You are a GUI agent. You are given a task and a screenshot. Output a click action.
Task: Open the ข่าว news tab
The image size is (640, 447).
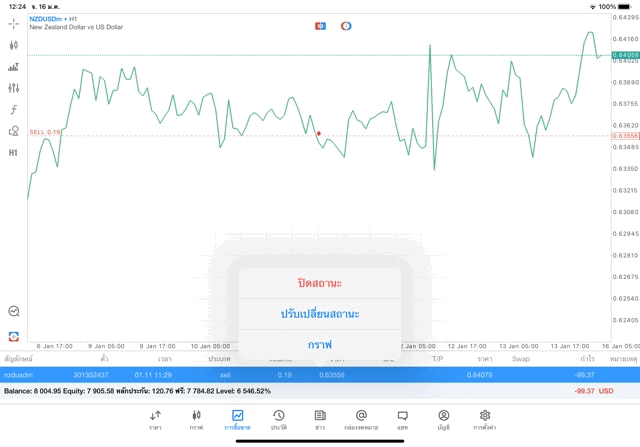[x=320, y=420]
